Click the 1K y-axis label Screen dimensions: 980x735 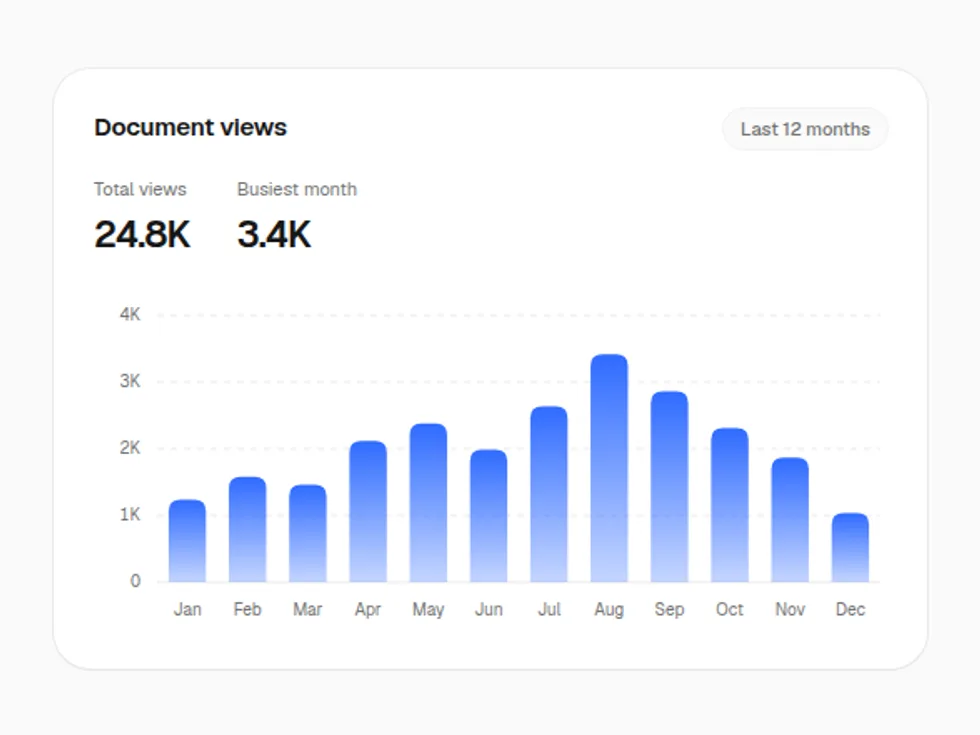130,515
